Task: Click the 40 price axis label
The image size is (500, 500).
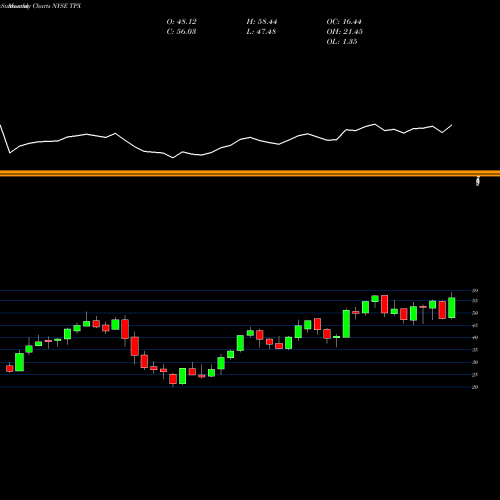Action: pyautogui.click(x=475, y=337)
